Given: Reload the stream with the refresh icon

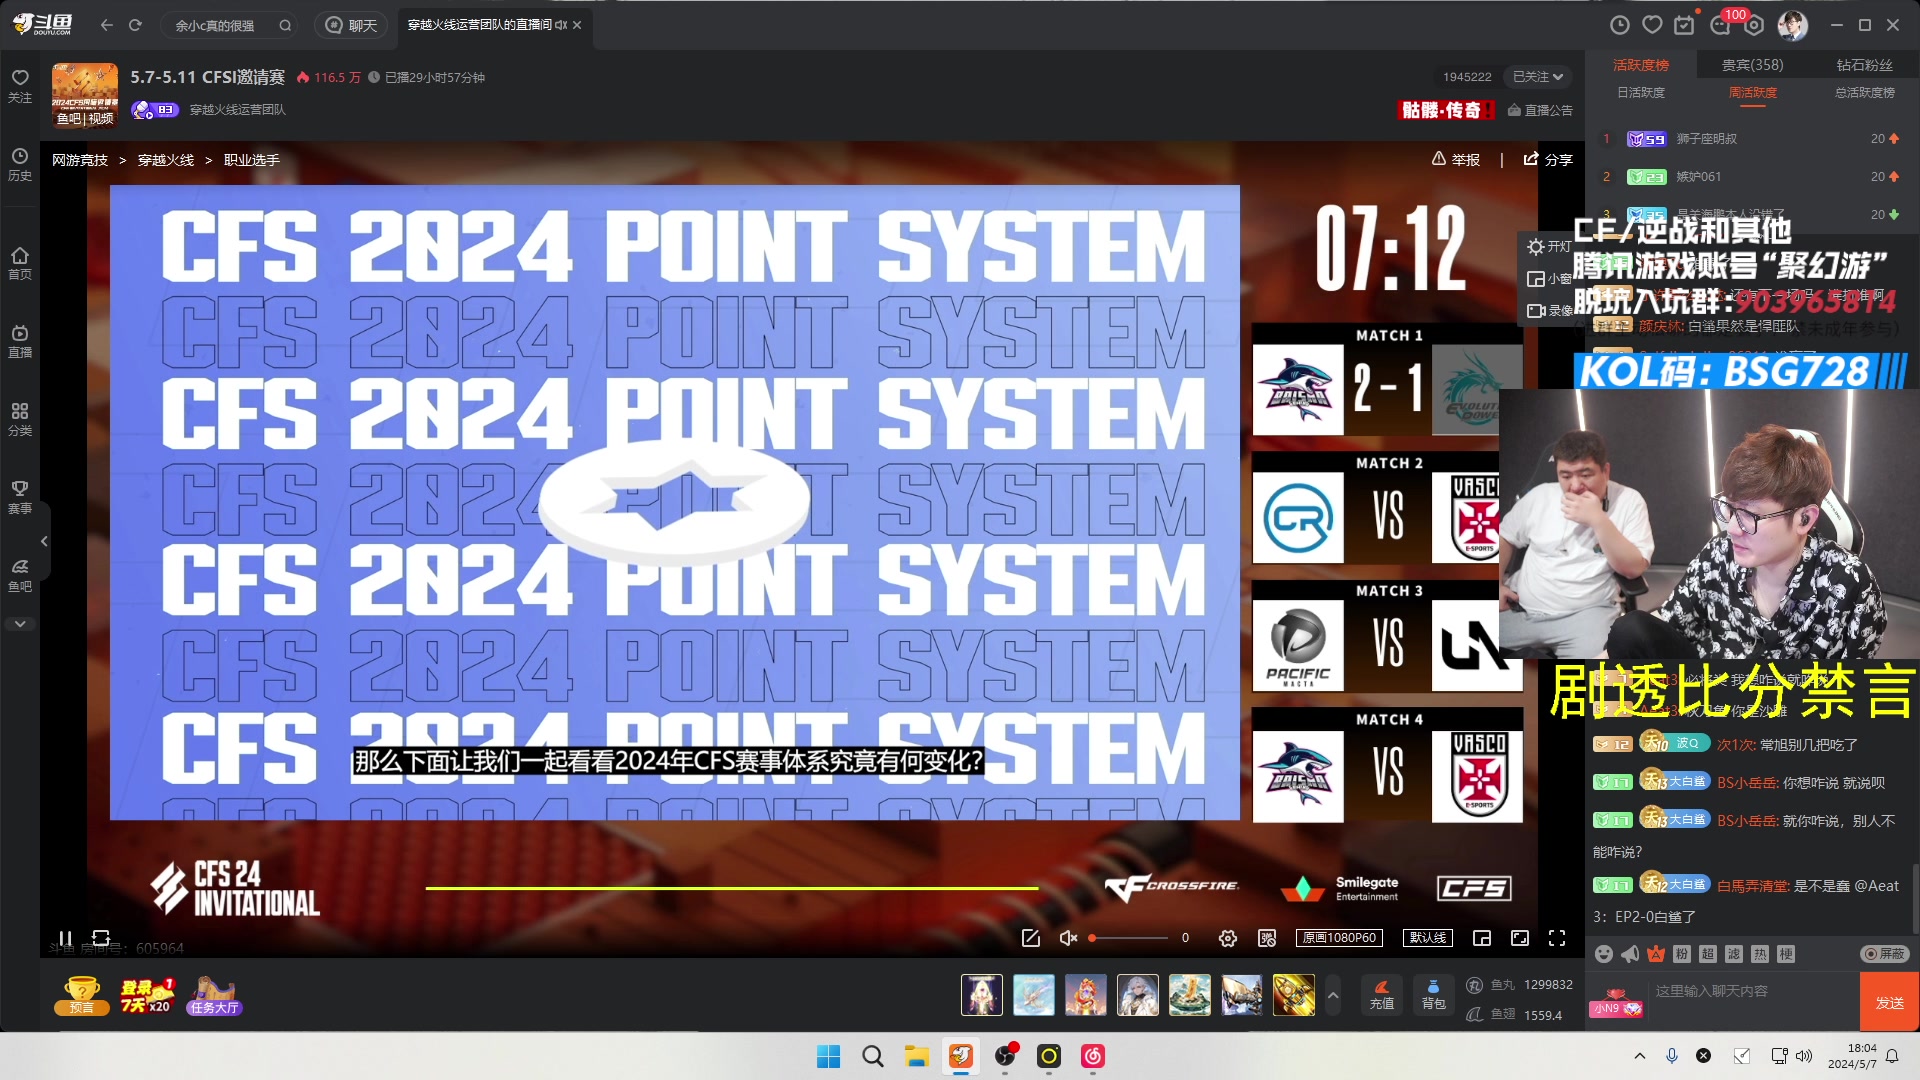Looking at the screenshot, I should (x=101, y=938).
